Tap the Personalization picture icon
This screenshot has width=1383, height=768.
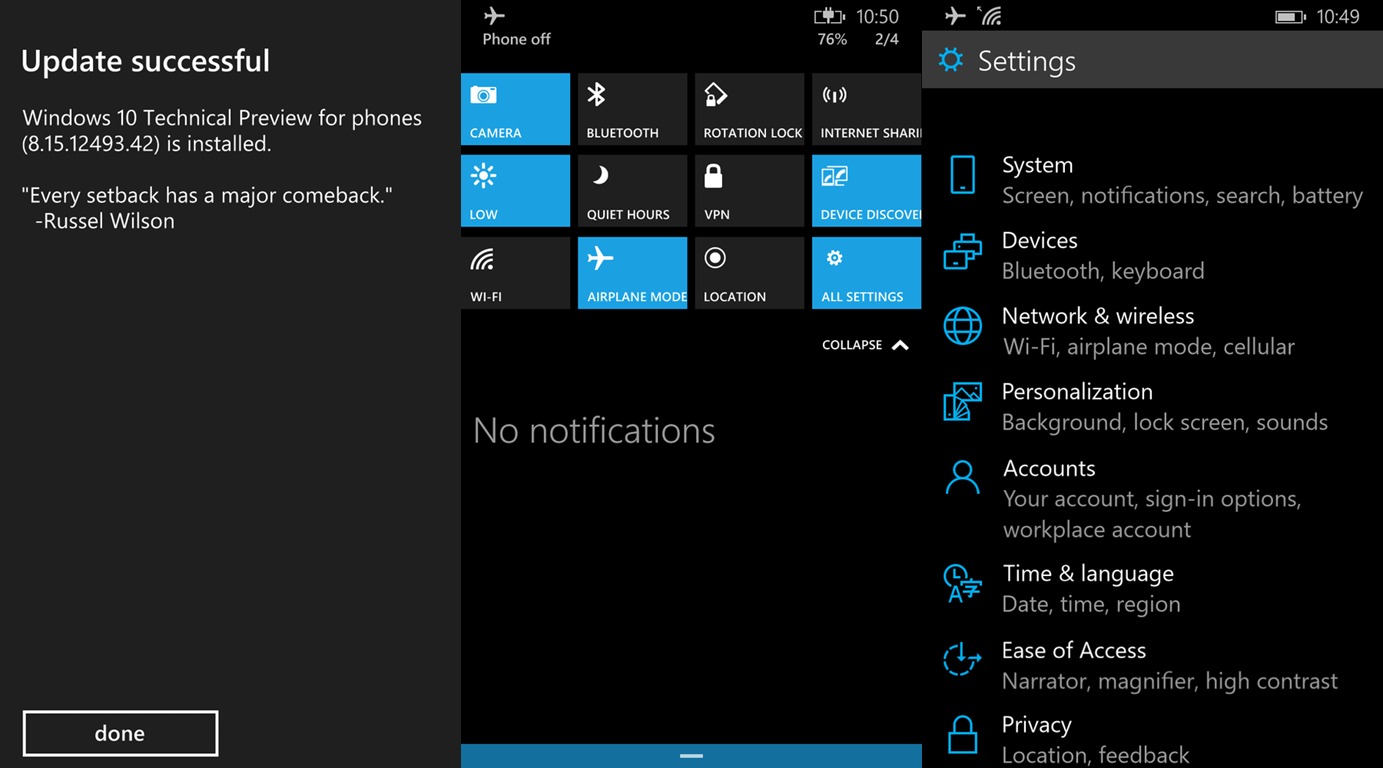point(962,402)
